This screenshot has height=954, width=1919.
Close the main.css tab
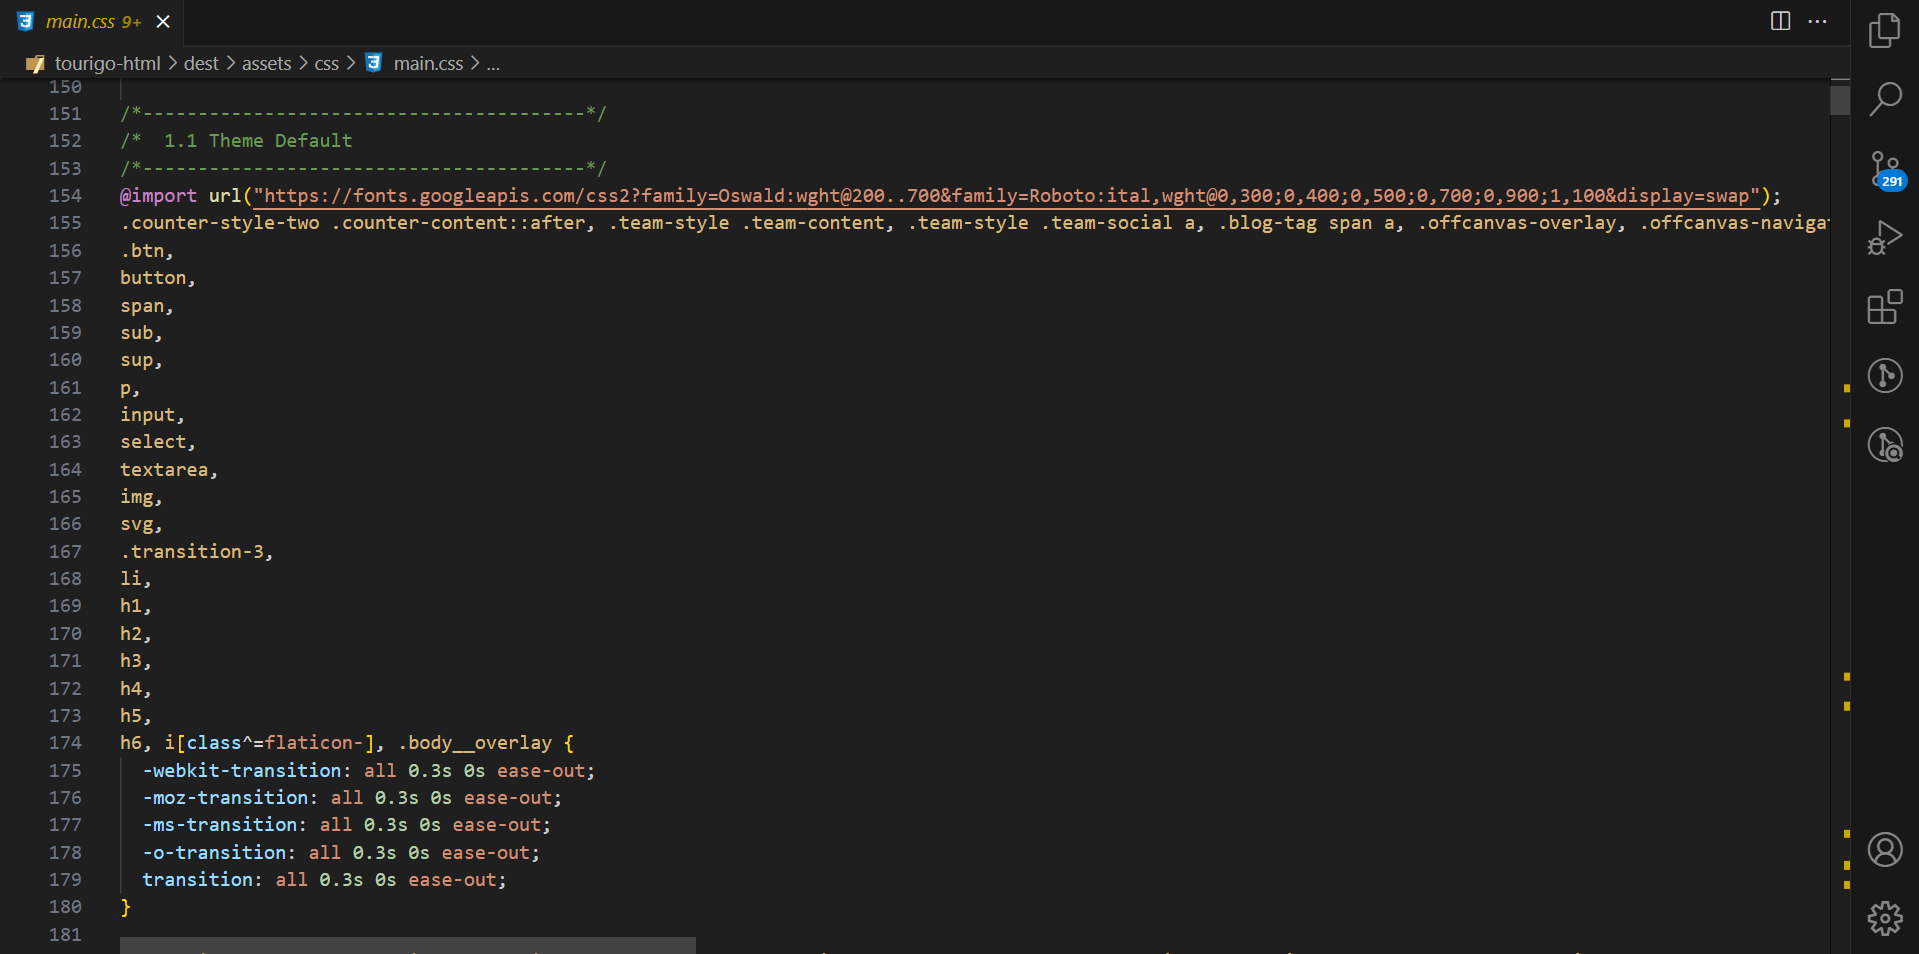pos(163,22)
